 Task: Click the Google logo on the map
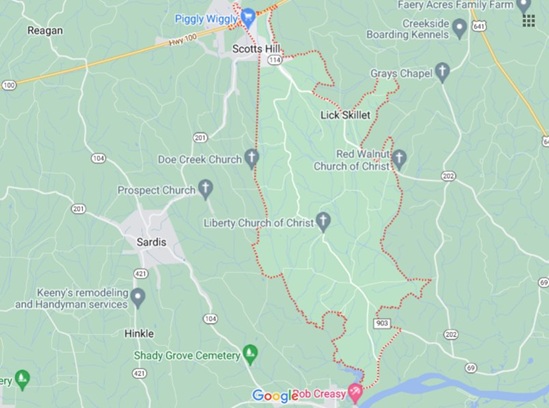275,396
